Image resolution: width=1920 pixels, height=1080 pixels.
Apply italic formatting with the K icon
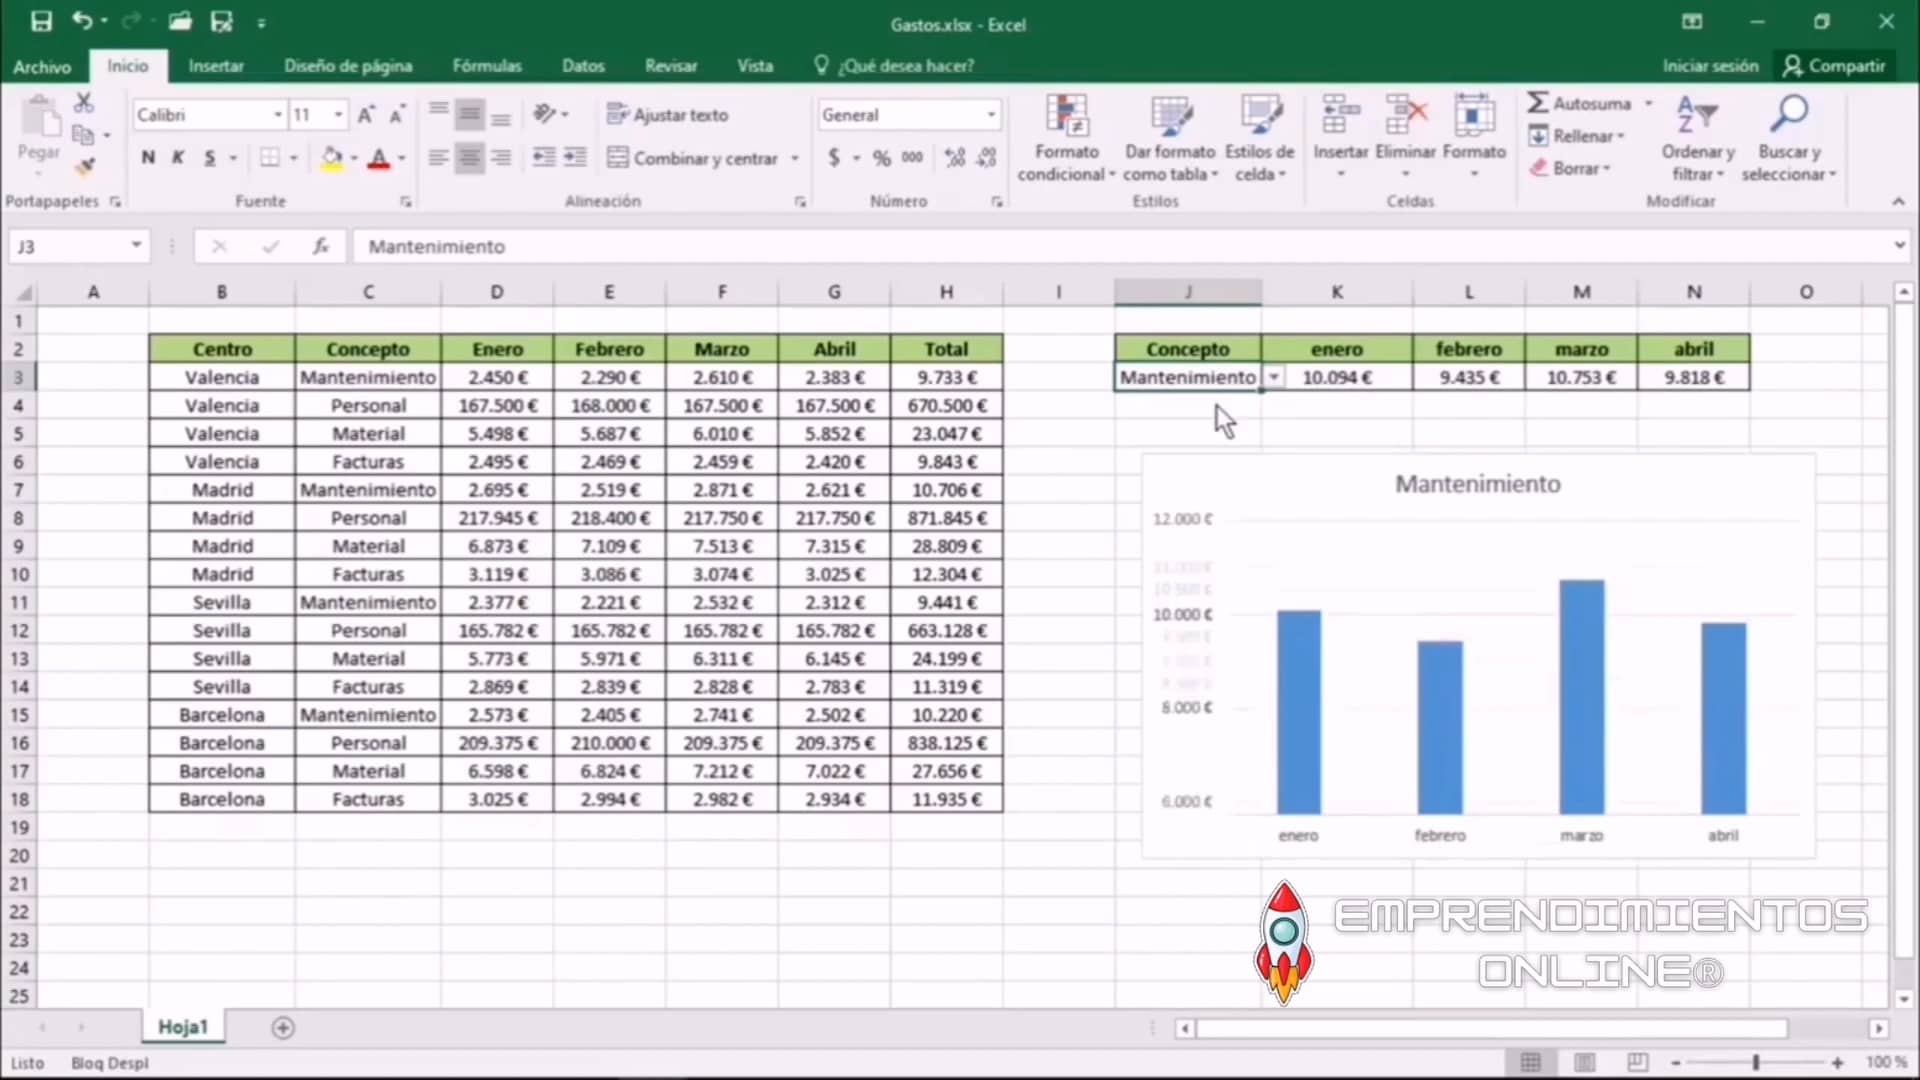point(178,157)
